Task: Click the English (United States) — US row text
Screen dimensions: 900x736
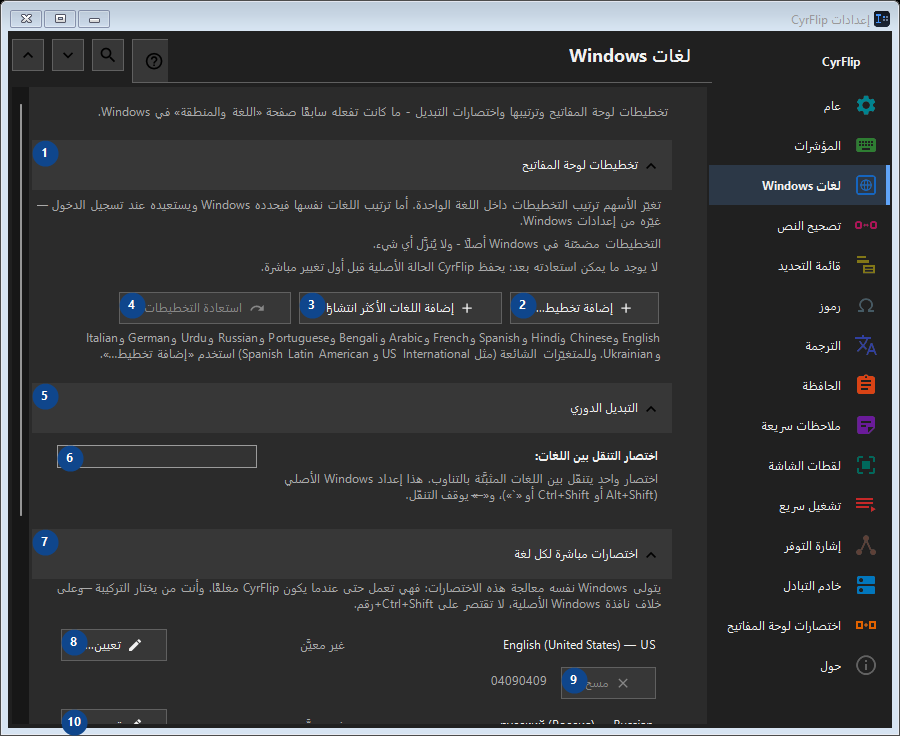Action: [x=579, y=645]
